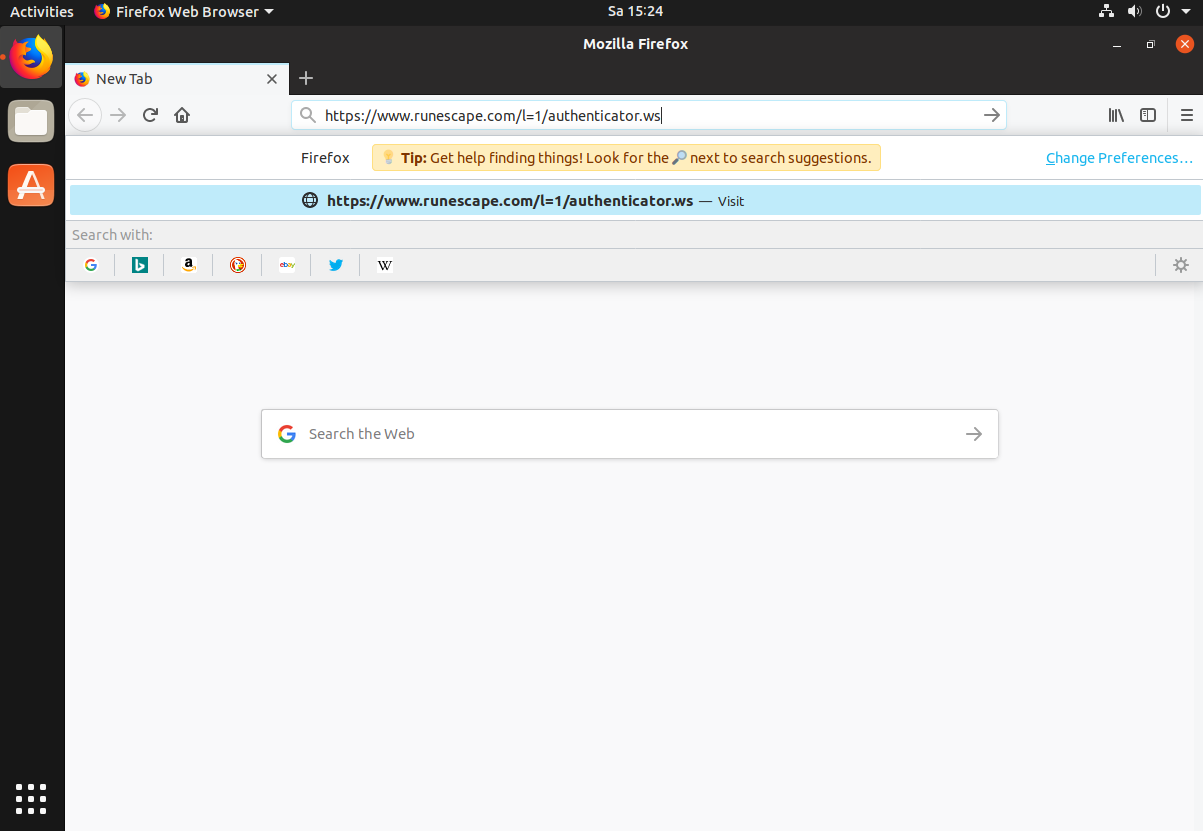The height and width of the screenshot is (831, 1203).
Task: Search with Wikipedia icon
Action: 385,265
